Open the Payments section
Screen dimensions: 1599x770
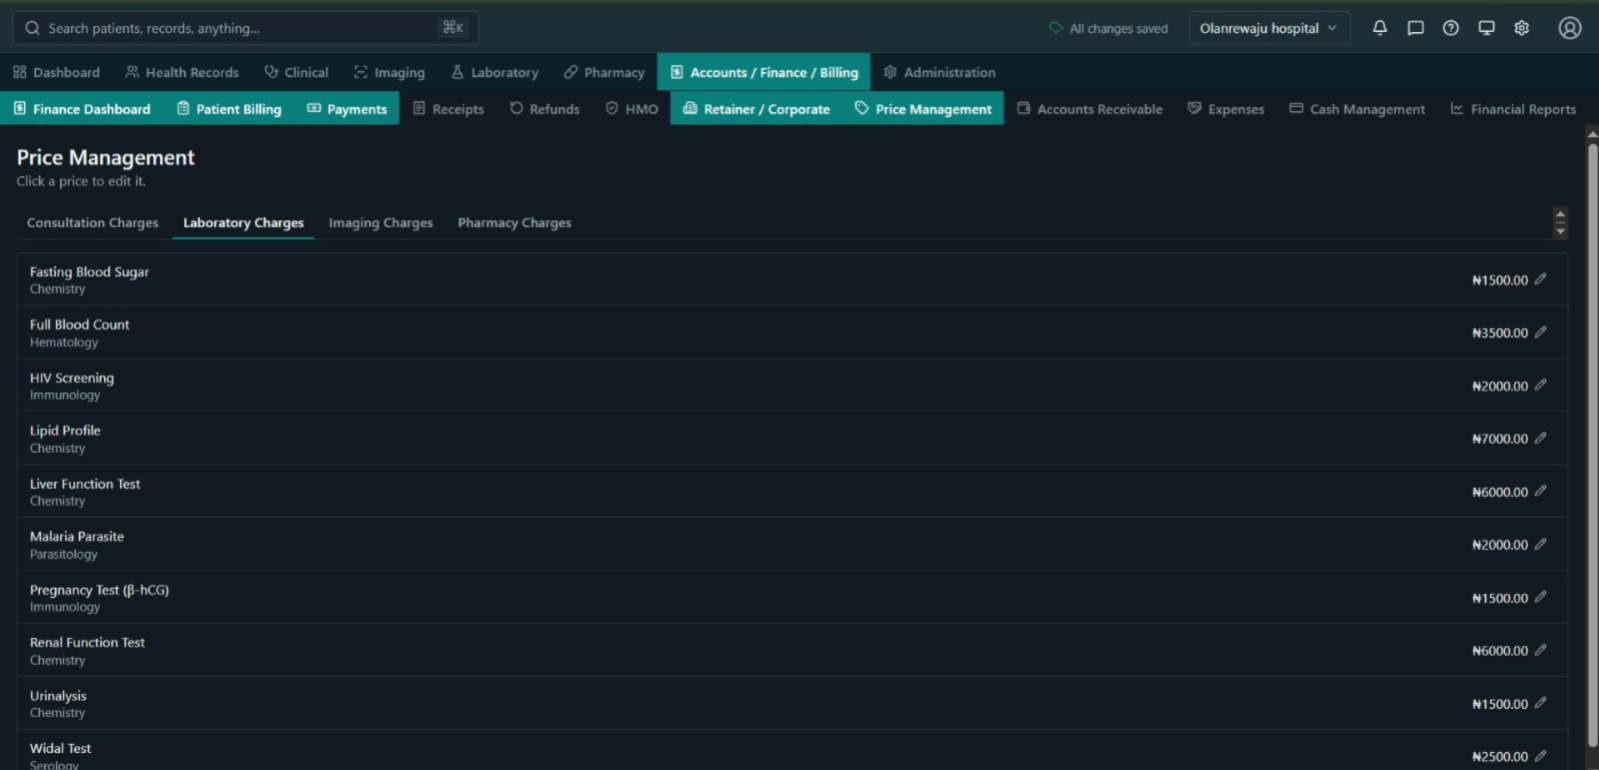[347, 109]
